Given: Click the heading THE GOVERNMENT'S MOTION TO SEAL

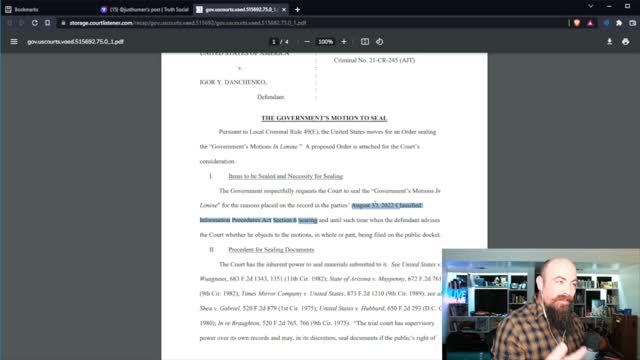Looking at the screenshot, I should coord(324,118).
